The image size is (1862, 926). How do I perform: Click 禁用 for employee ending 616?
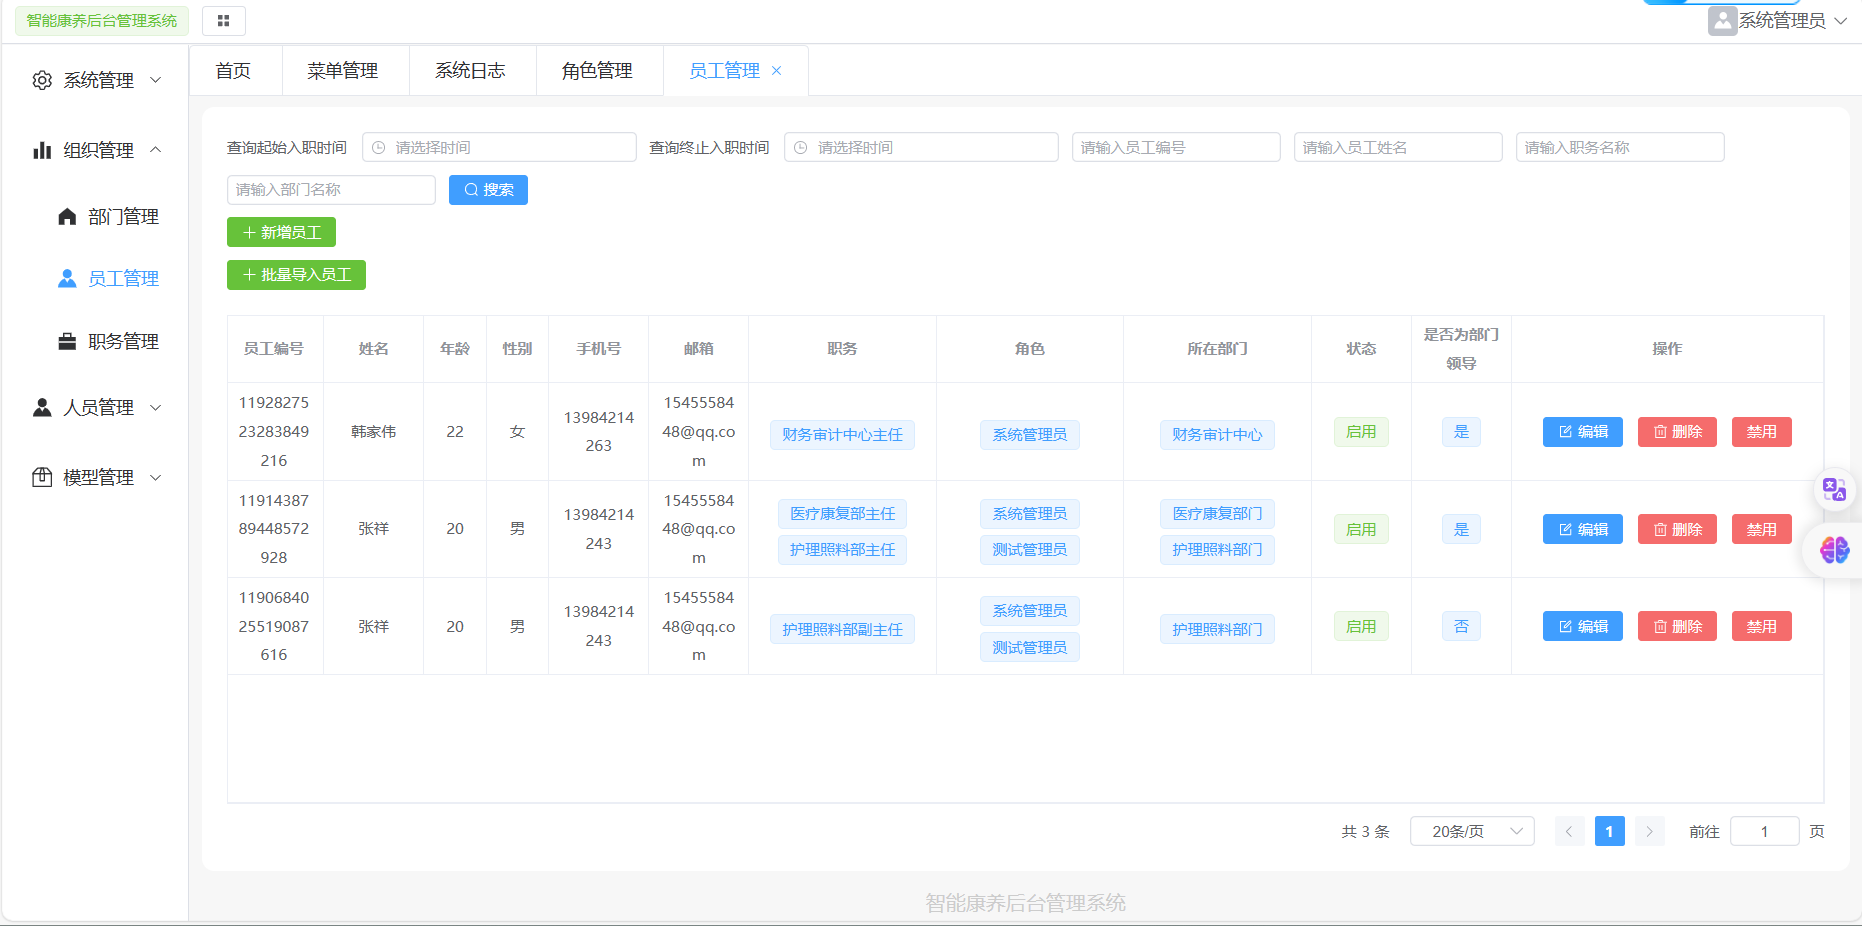coord(1761,627)
